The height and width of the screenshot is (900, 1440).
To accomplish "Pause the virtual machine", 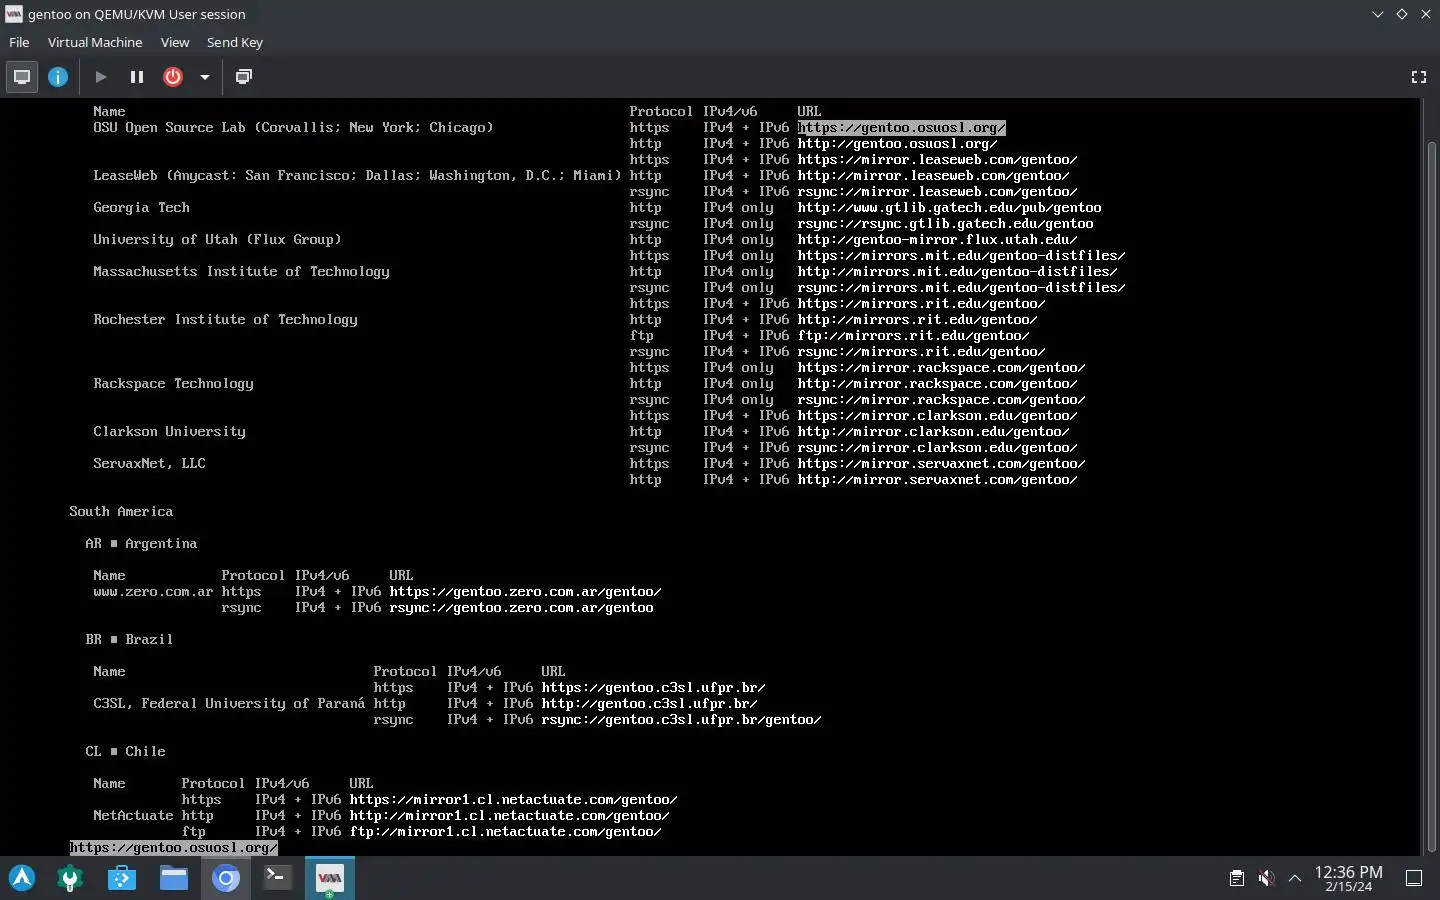I will pos(137,77).
